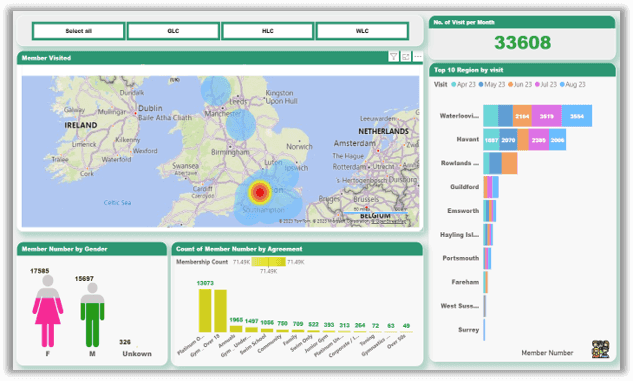Click the Gym Over 18 agreement bar
Viewport: 633px width, 381px height.
click(x=220, y=311)
